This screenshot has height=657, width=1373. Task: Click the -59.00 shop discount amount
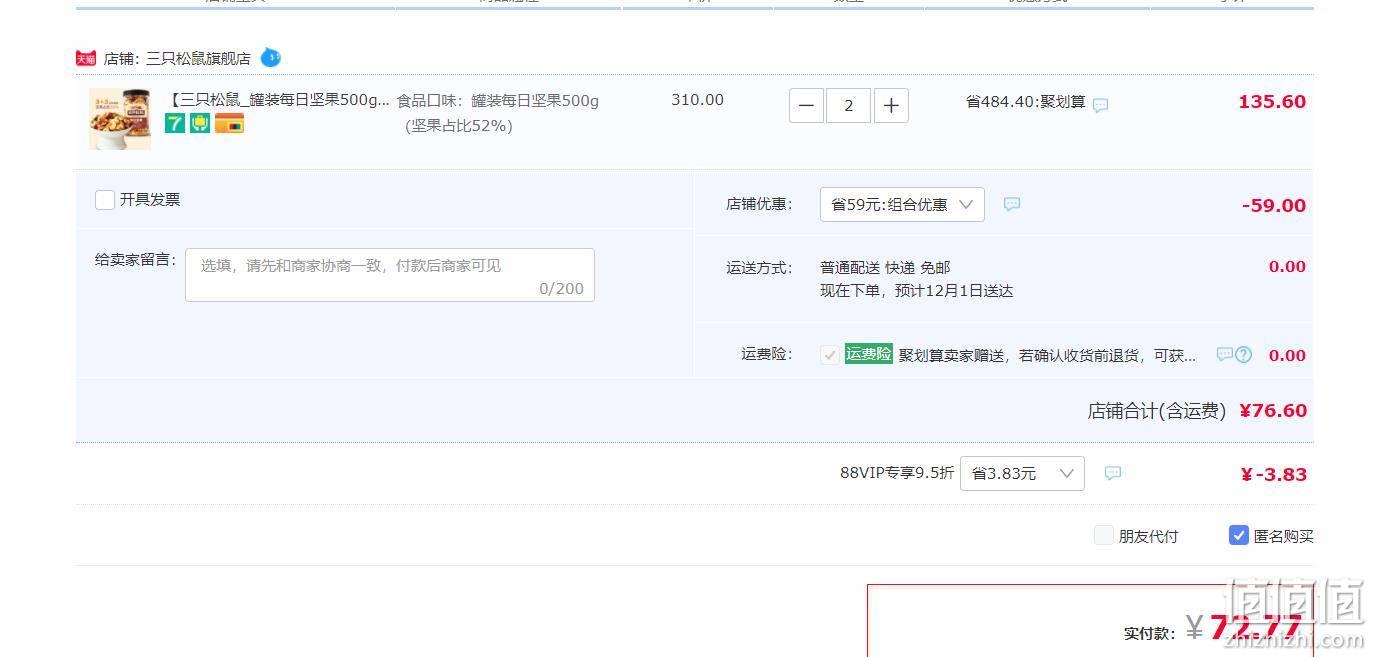(x=1274, y=205)
